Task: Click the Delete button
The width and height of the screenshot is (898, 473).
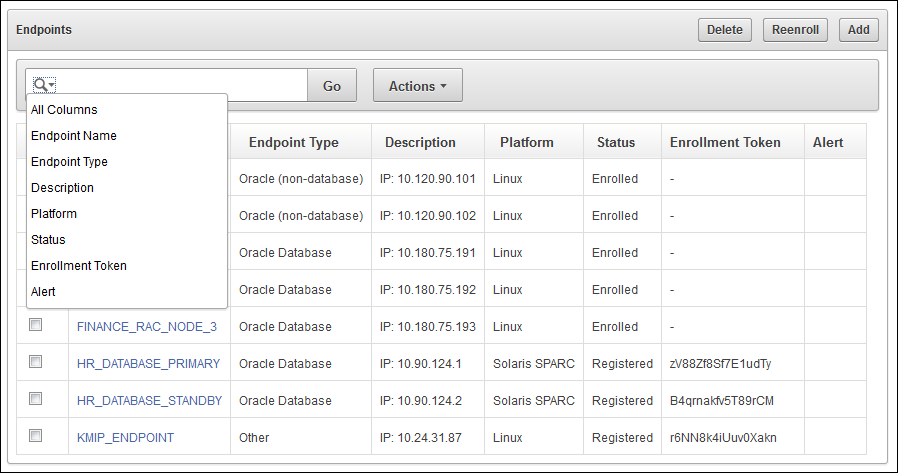Action: pyautogui.click(x=724, y=30)
